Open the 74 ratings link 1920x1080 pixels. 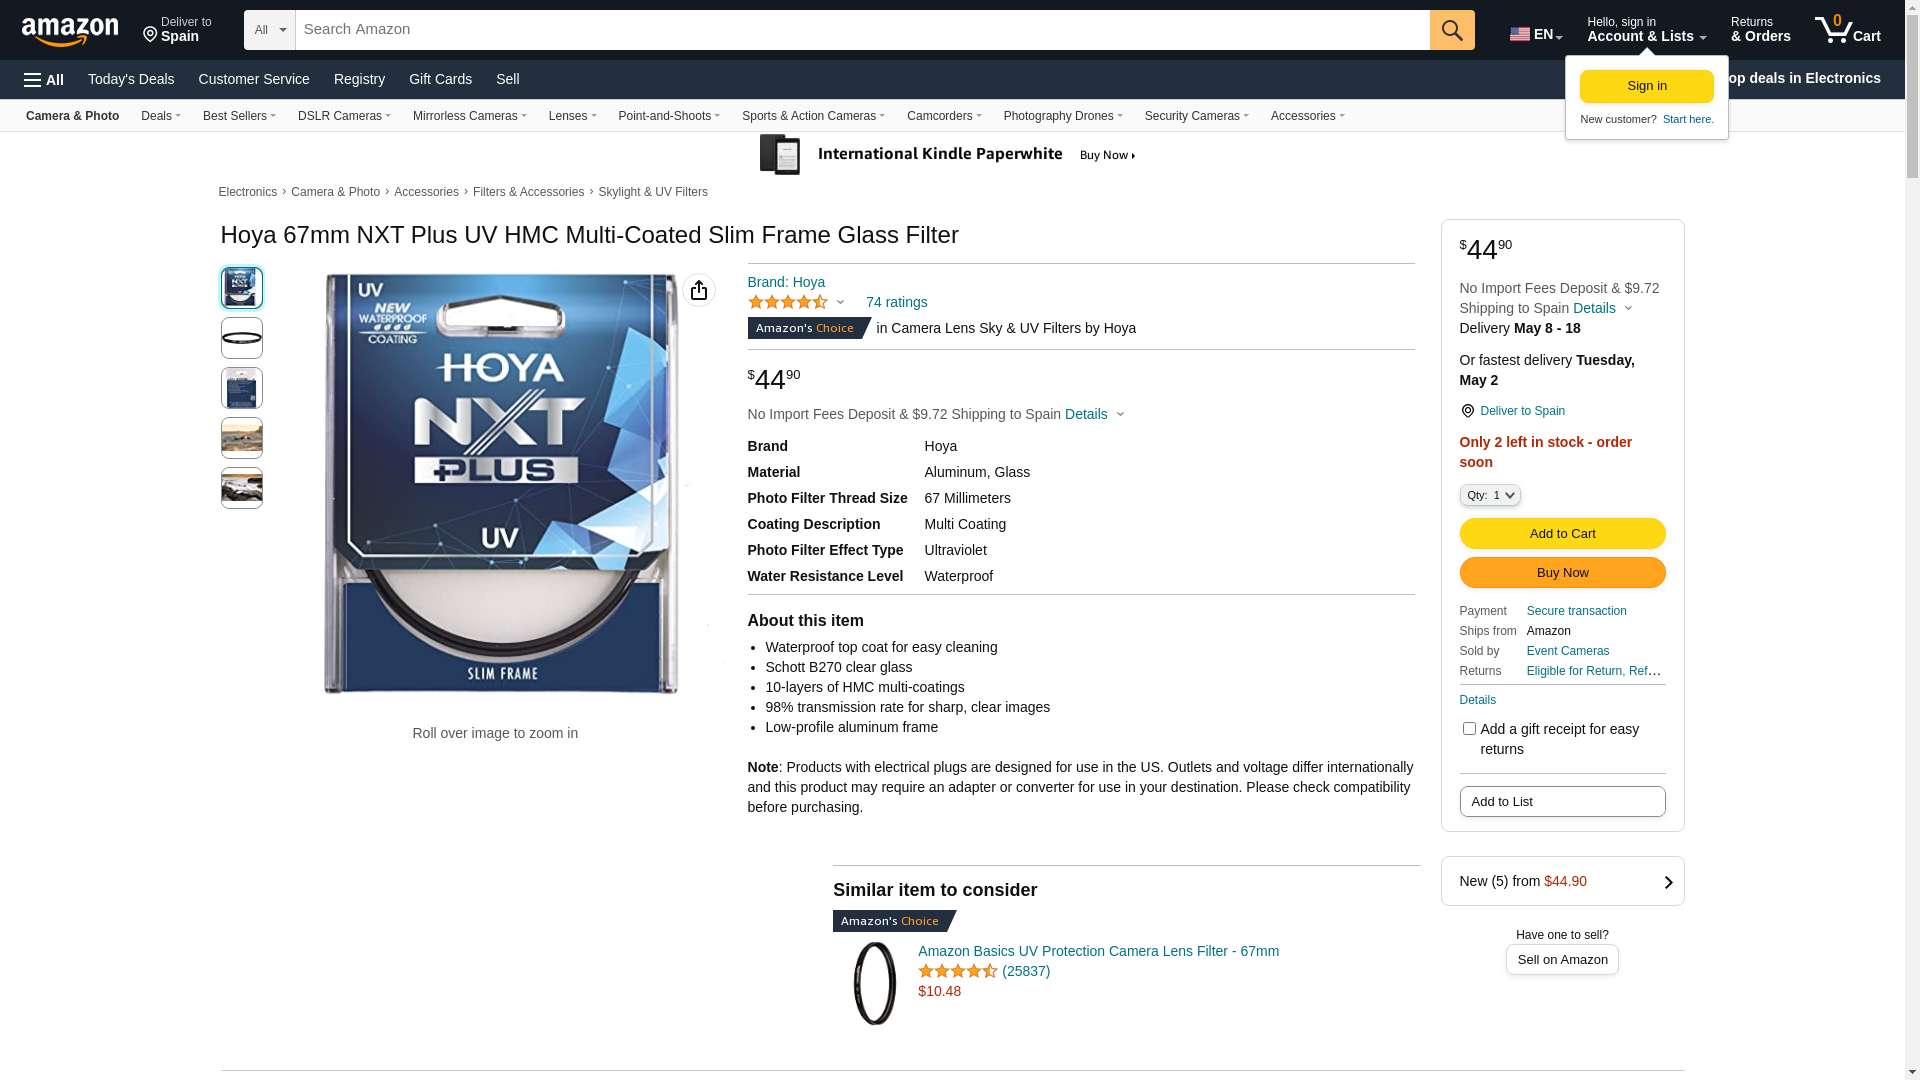(896, 302)
